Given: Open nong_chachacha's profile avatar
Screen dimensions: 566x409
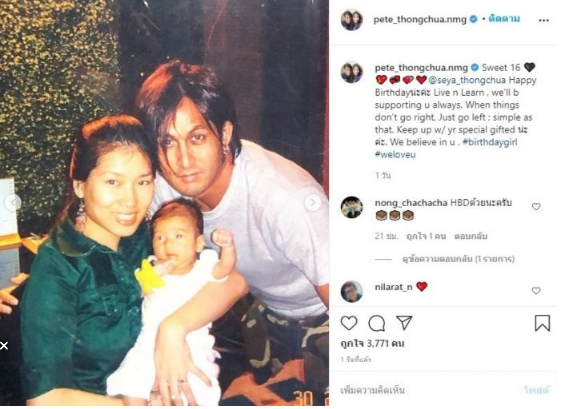Looking at the screenshot, I should pyautogui.click(x=352, y=207).
